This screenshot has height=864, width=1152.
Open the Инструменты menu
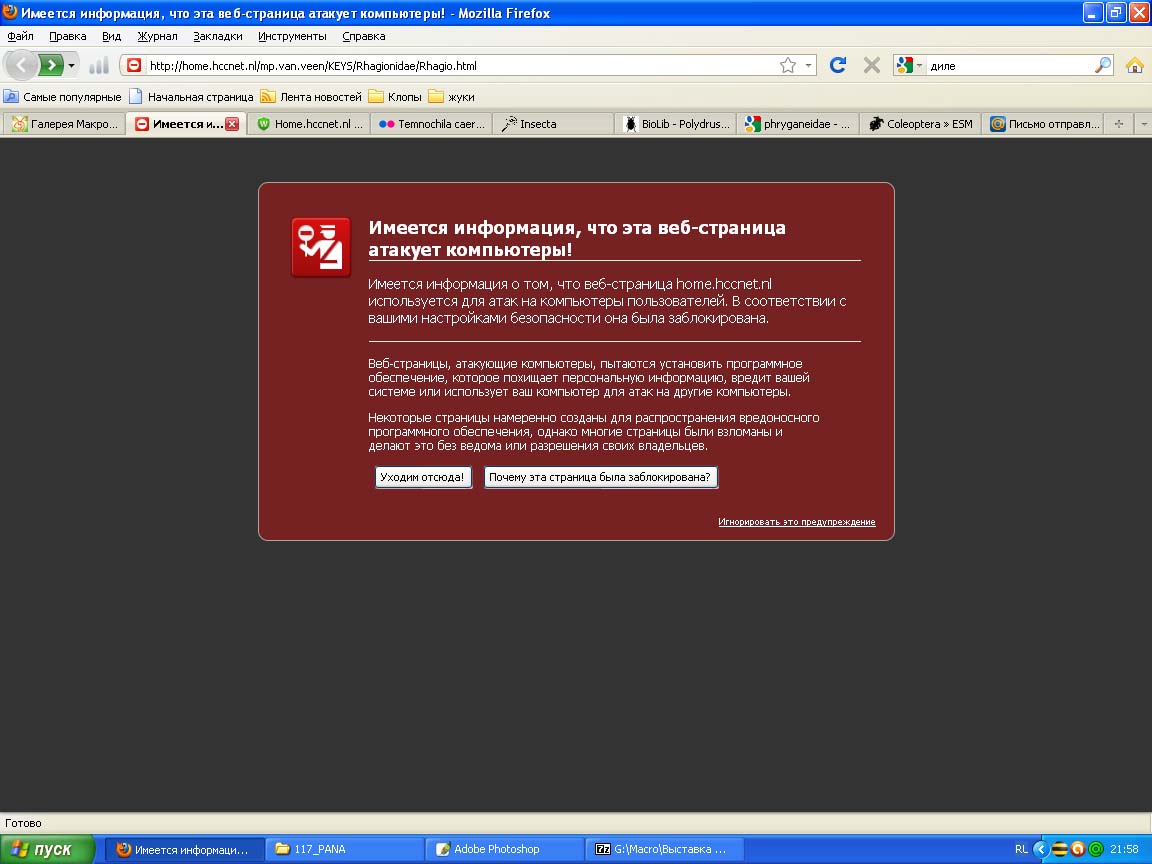point(292,36)
